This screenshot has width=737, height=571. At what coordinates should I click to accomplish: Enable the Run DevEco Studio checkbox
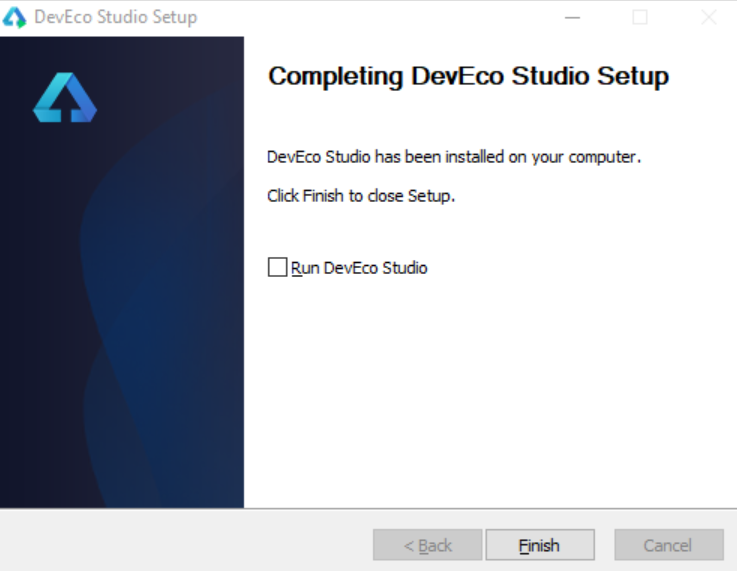coord(277,267)
